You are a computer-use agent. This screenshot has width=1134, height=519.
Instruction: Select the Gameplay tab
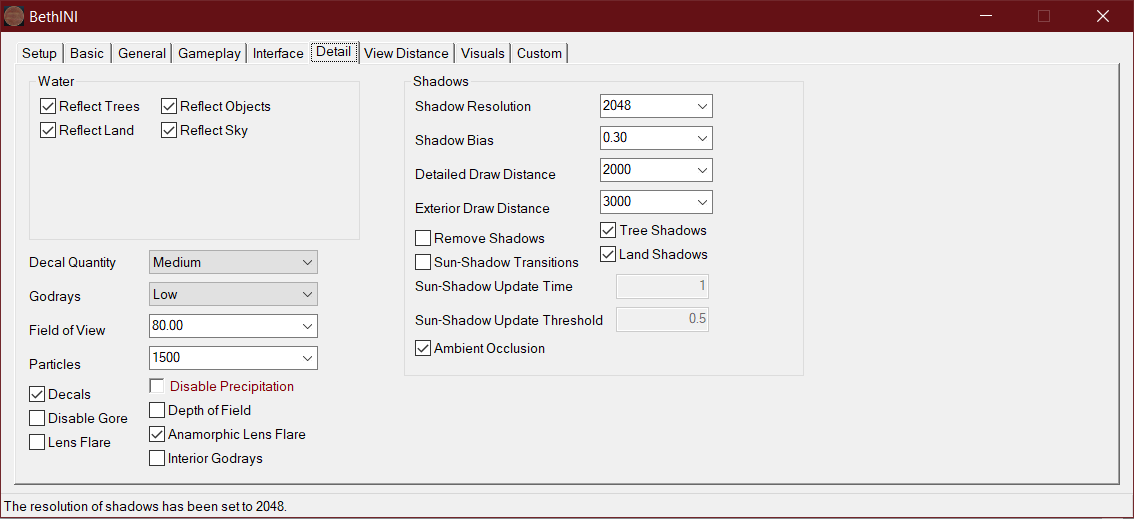[209, 53]
